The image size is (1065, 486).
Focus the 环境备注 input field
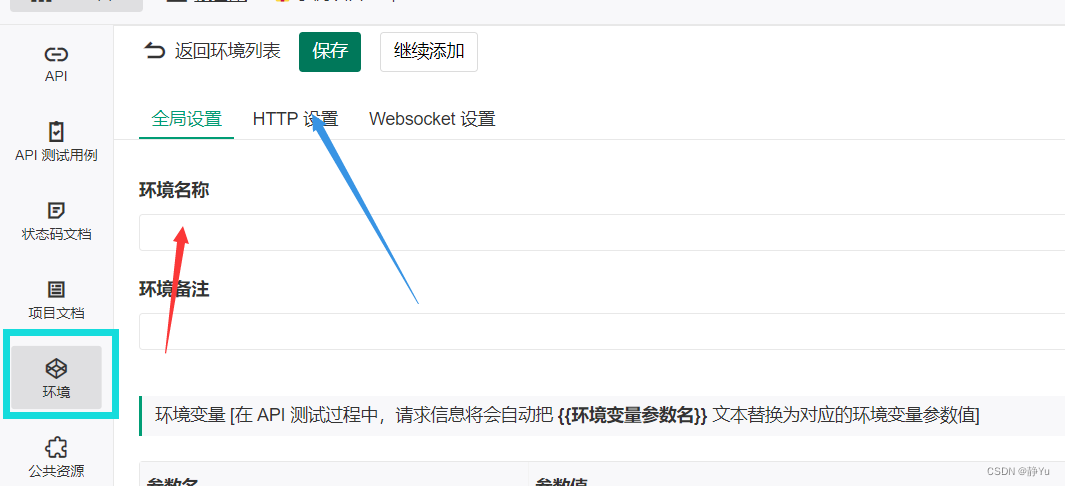coord(602,331)
